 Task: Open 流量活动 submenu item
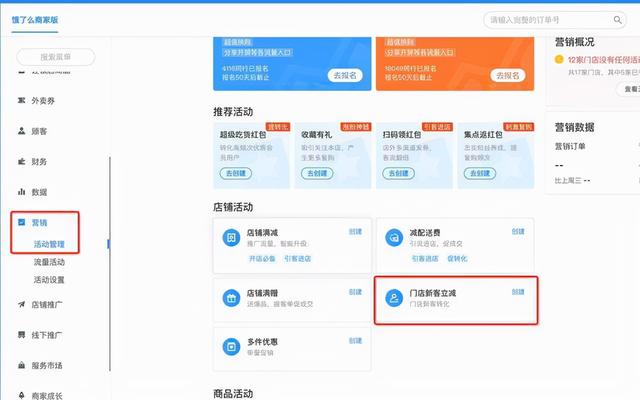pyautogui.click(x=49, y=262)
